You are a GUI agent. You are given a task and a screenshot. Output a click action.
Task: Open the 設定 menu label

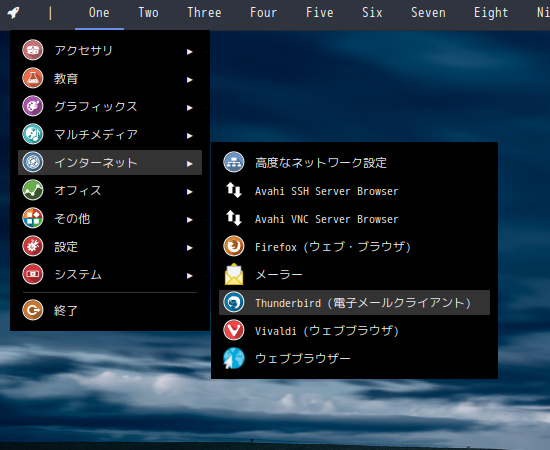click(66, 247)
